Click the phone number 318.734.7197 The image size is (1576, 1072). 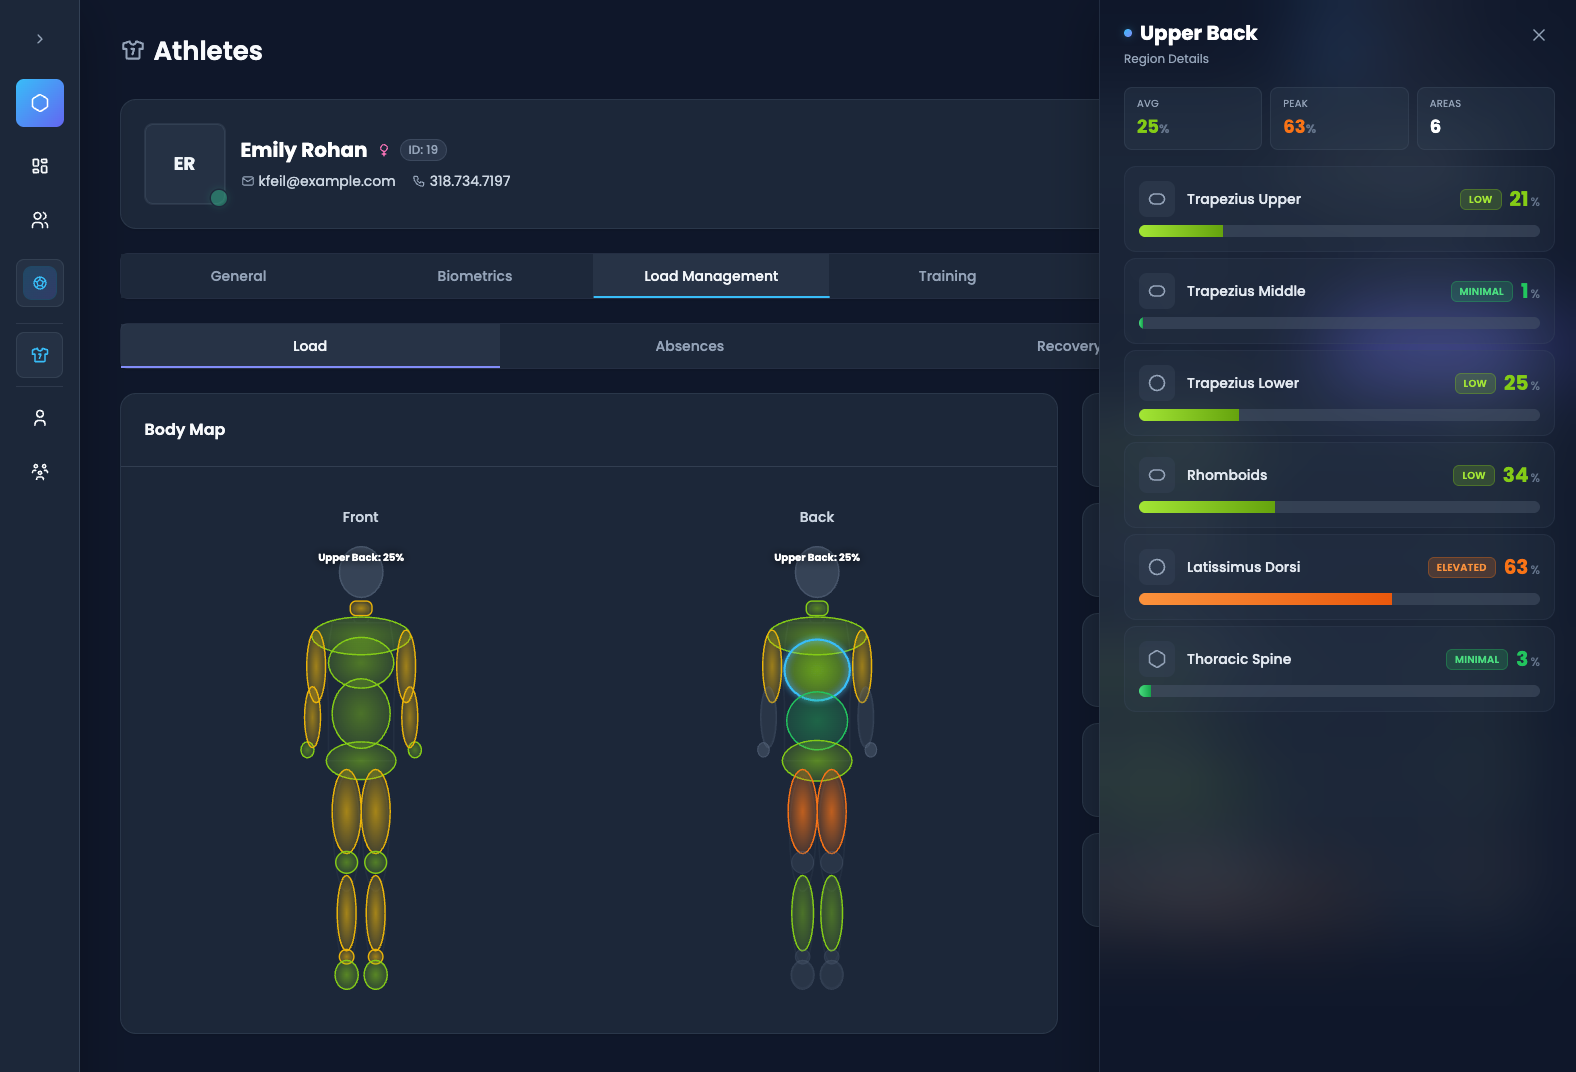(470, 181)
